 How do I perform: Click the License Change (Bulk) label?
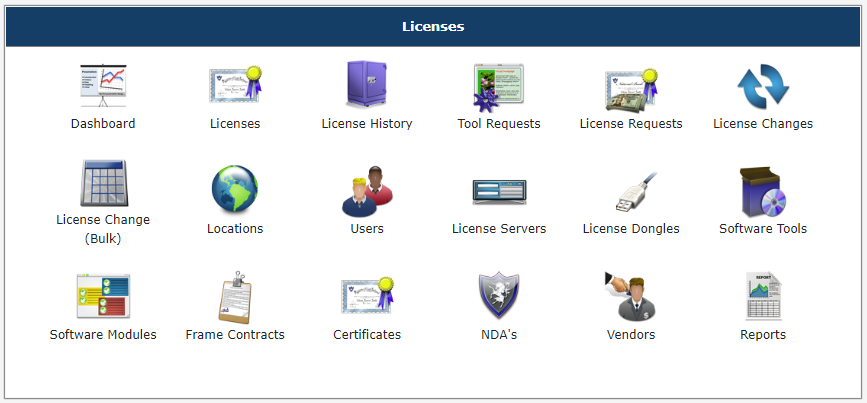(103, 229)
